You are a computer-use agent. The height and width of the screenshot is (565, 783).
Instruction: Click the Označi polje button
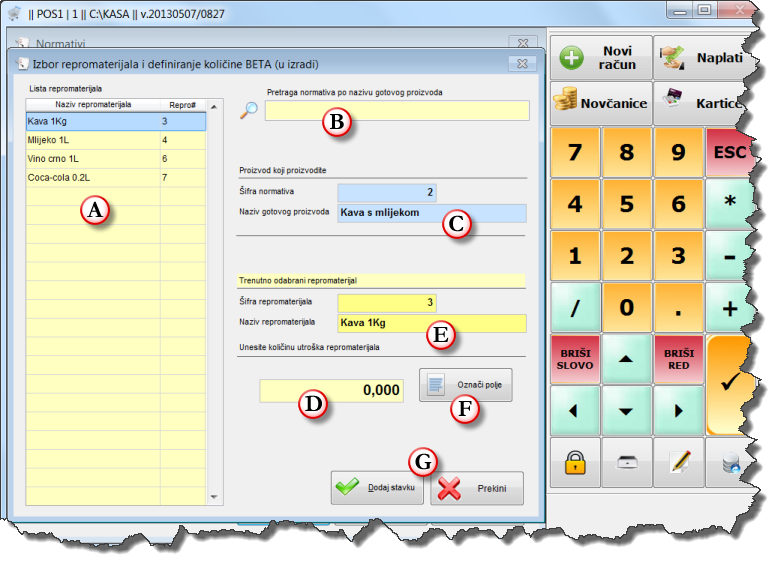465,385
